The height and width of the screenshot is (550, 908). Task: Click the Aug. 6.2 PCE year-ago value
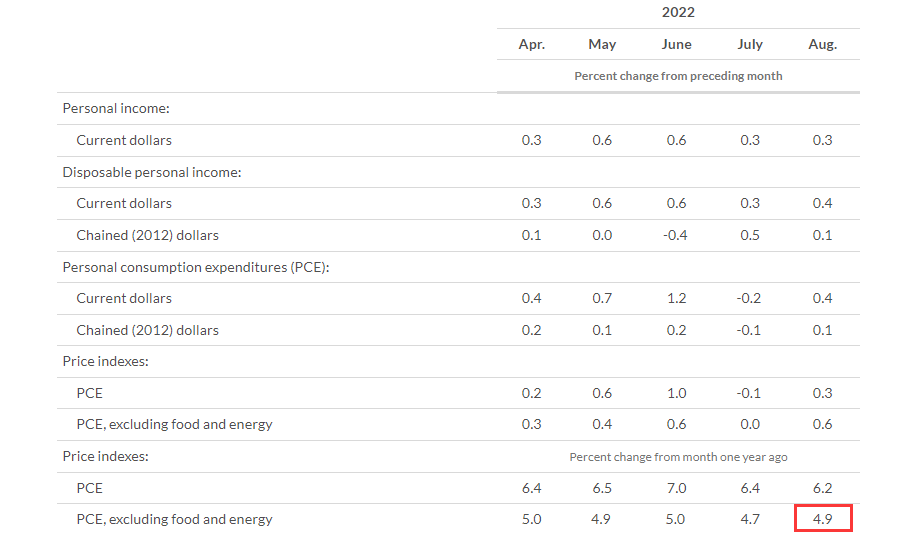coord(822,488)
